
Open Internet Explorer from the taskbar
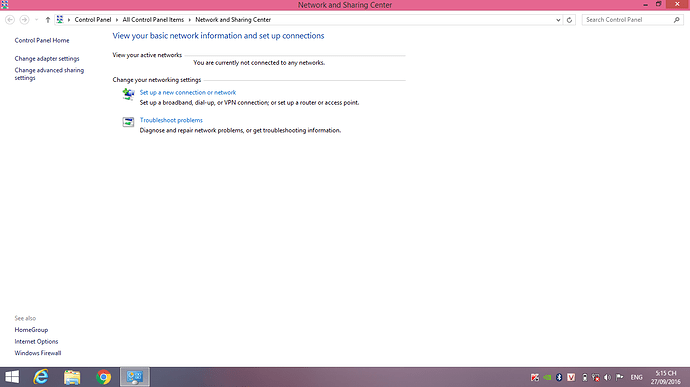click(41, 377)
